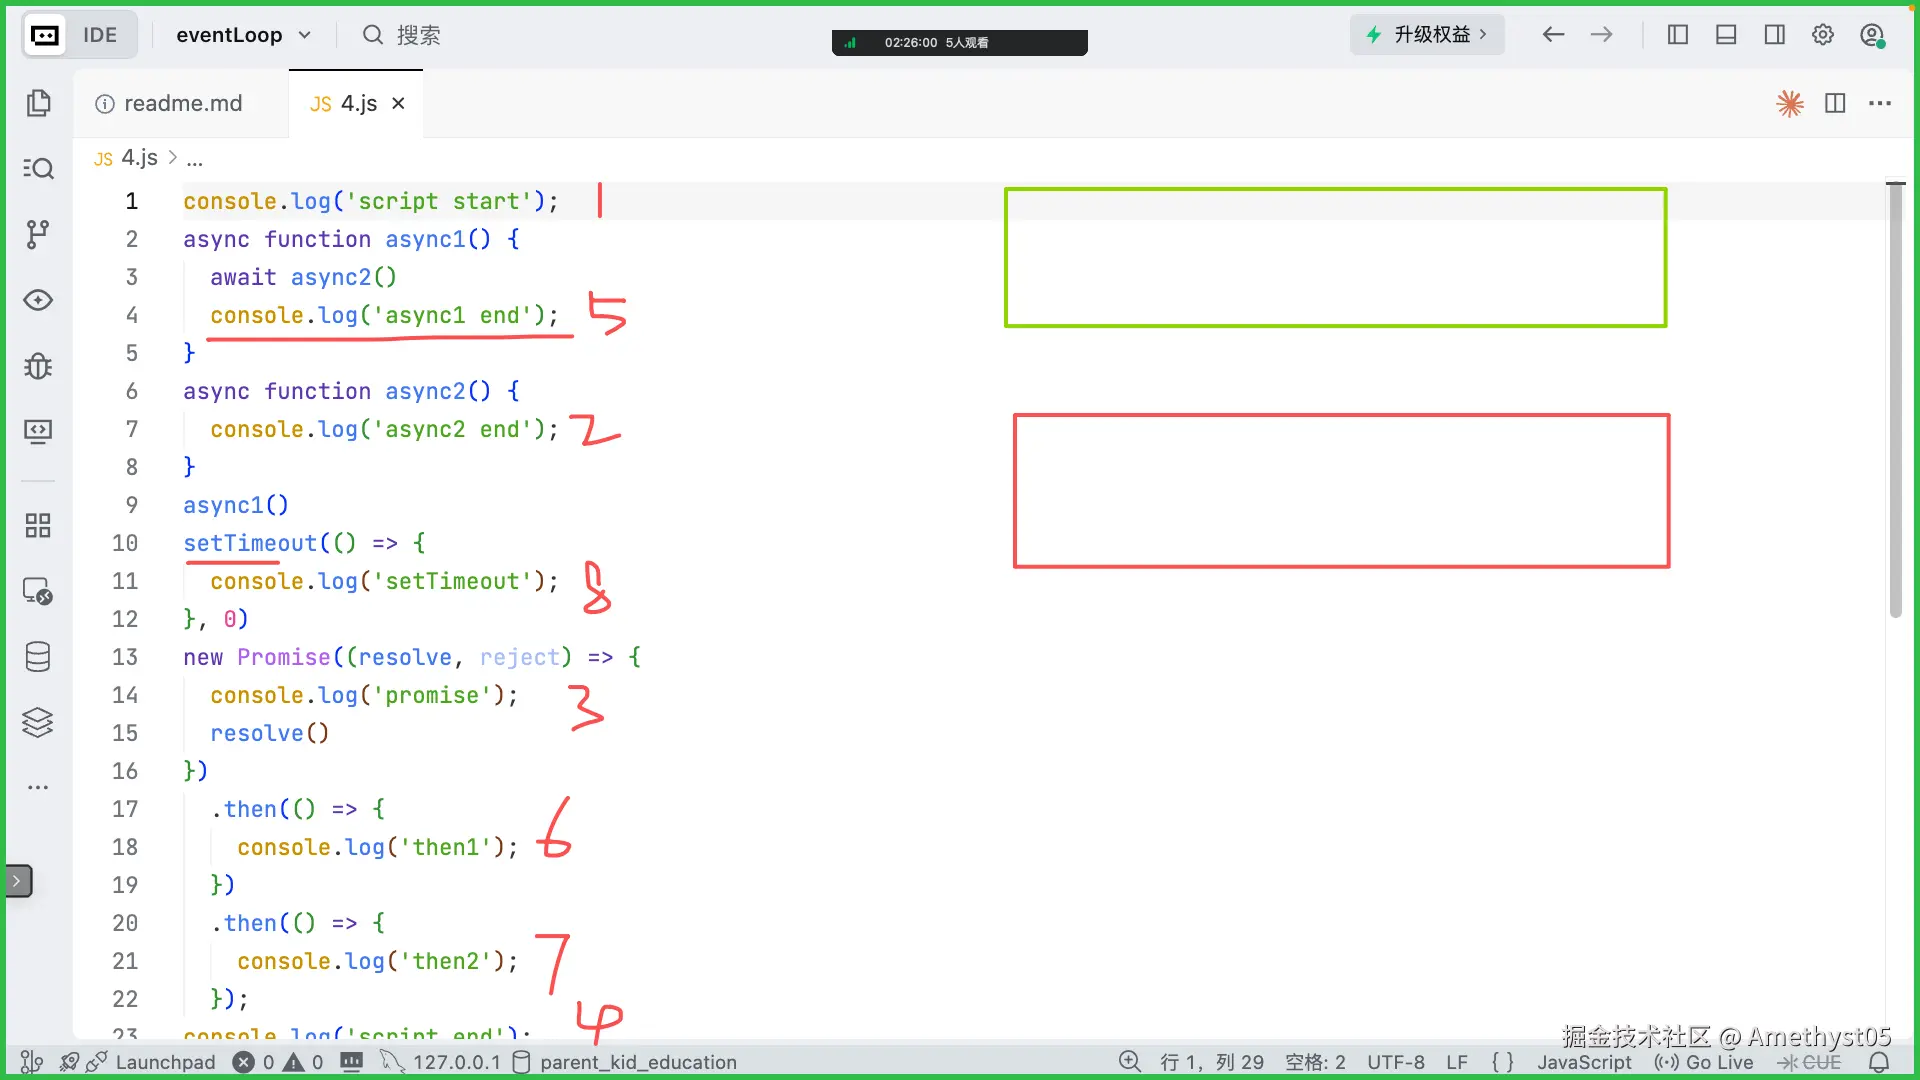Click the breadcrumb ellipsis after 4.js
This screenshot has height=1080, width=1920.
click(x=194, y=159)
